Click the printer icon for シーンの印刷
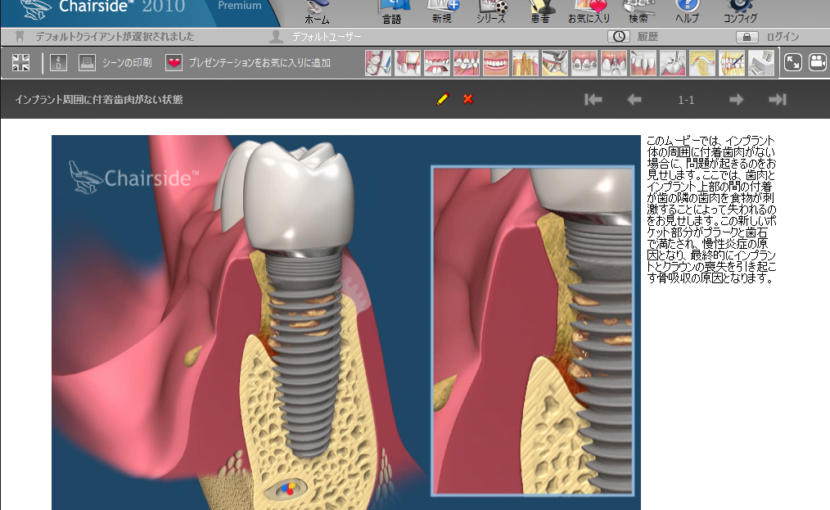 tap(87, 63)
